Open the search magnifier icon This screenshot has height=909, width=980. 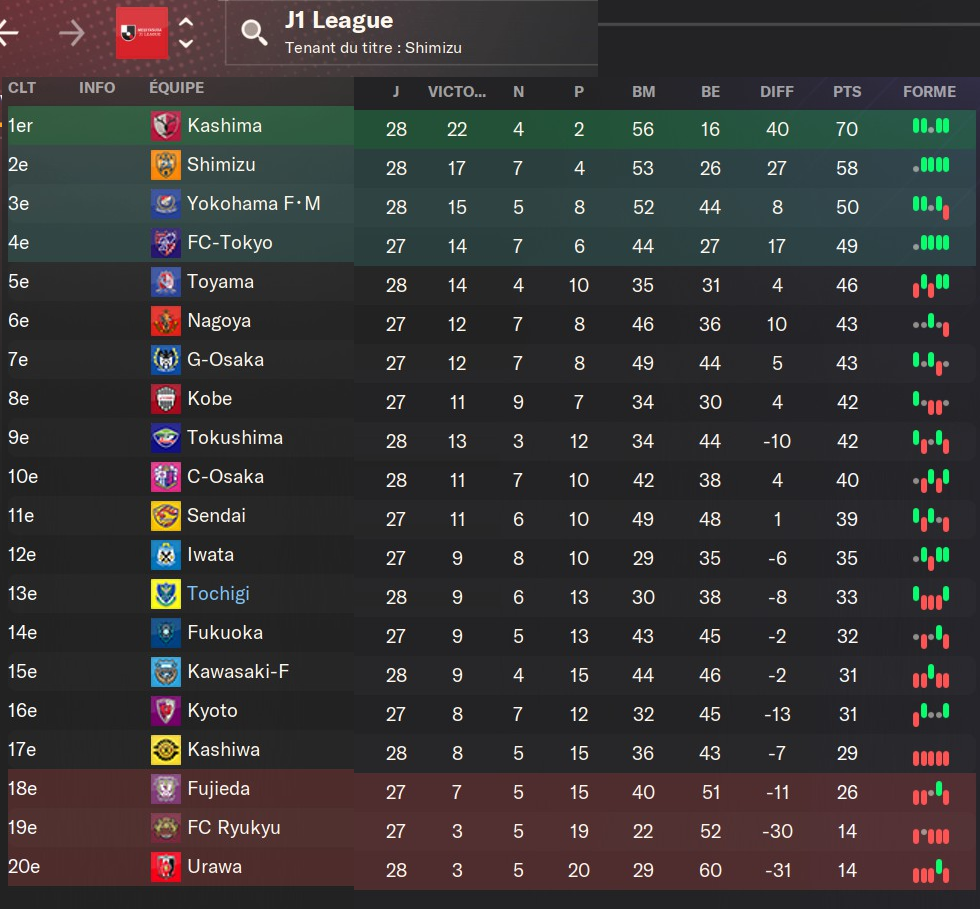click(255, 33)
